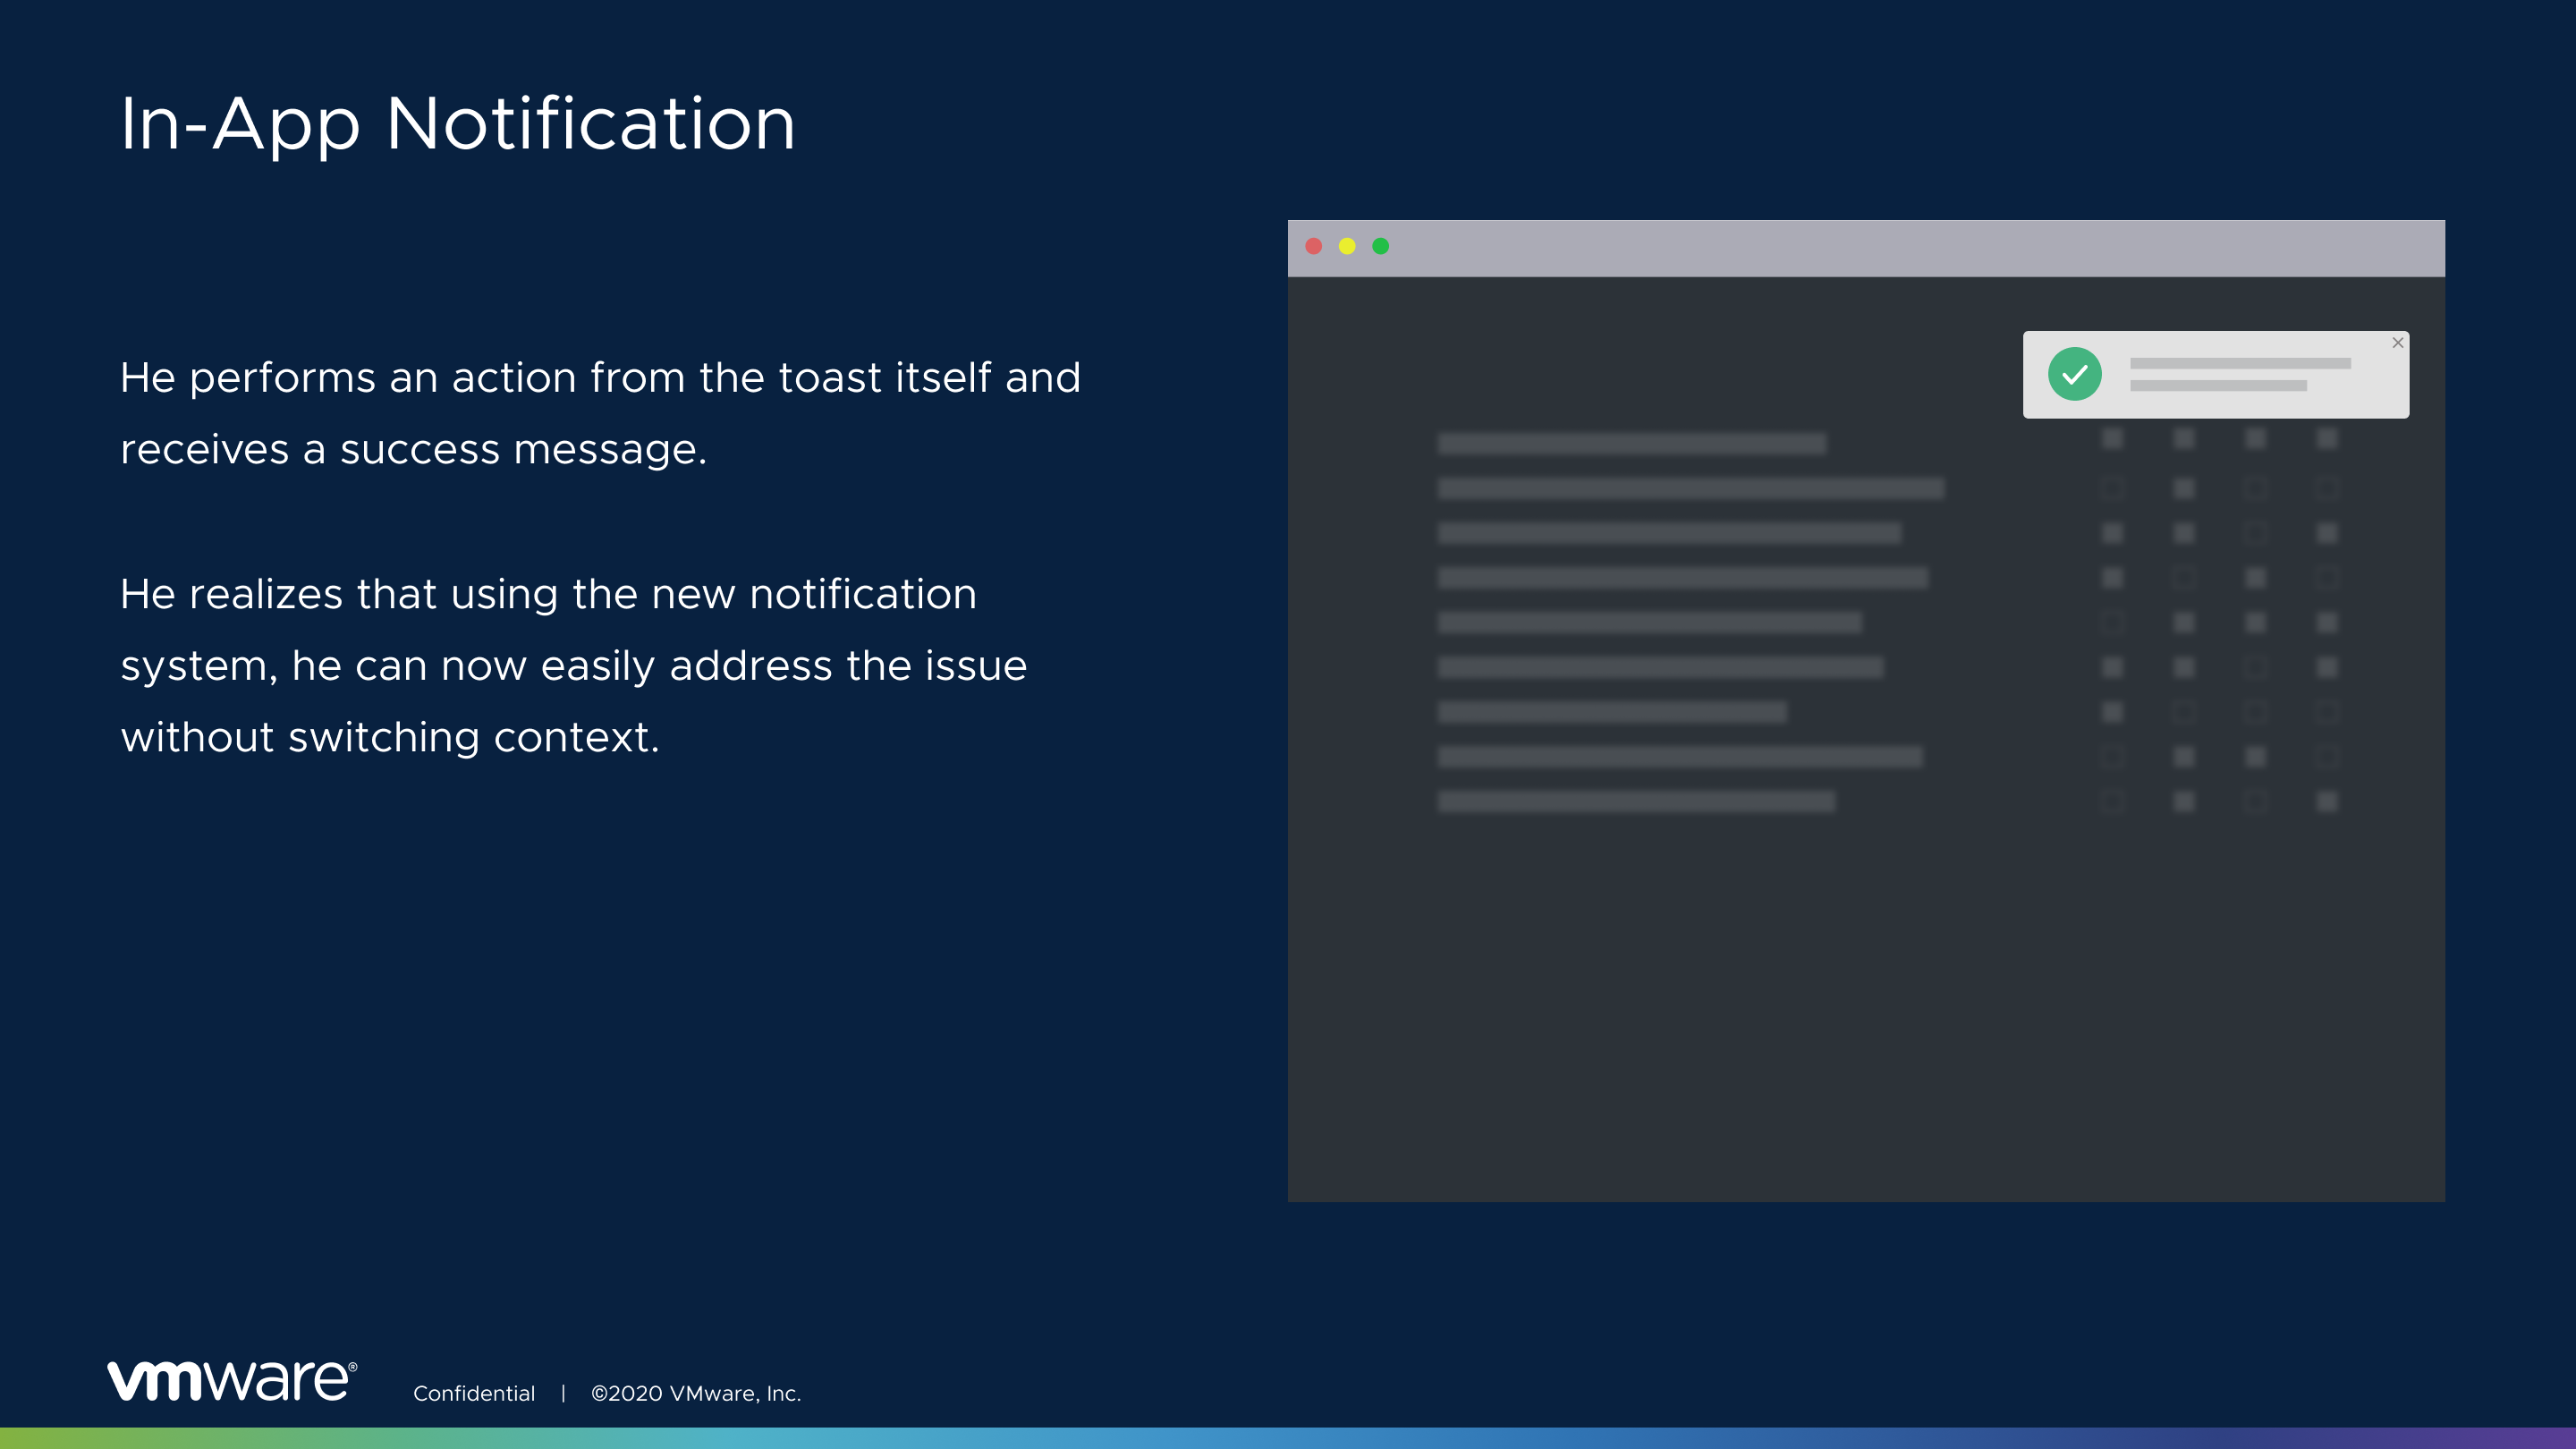The width and height of the screenshot is (2576, 1449).
Task: Click the "He performs an action" paragraph
Action: tap(600, 413)
